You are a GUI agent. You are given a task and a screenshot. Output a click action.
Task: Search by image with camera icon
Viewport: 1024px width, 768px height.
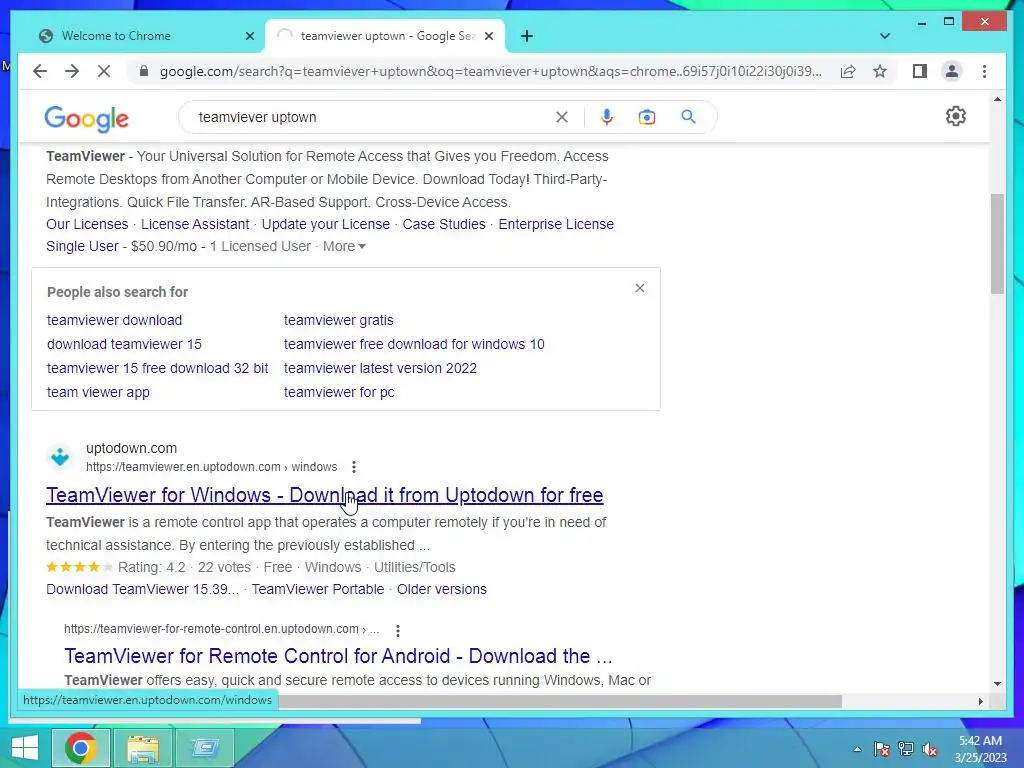coord(647,117)
